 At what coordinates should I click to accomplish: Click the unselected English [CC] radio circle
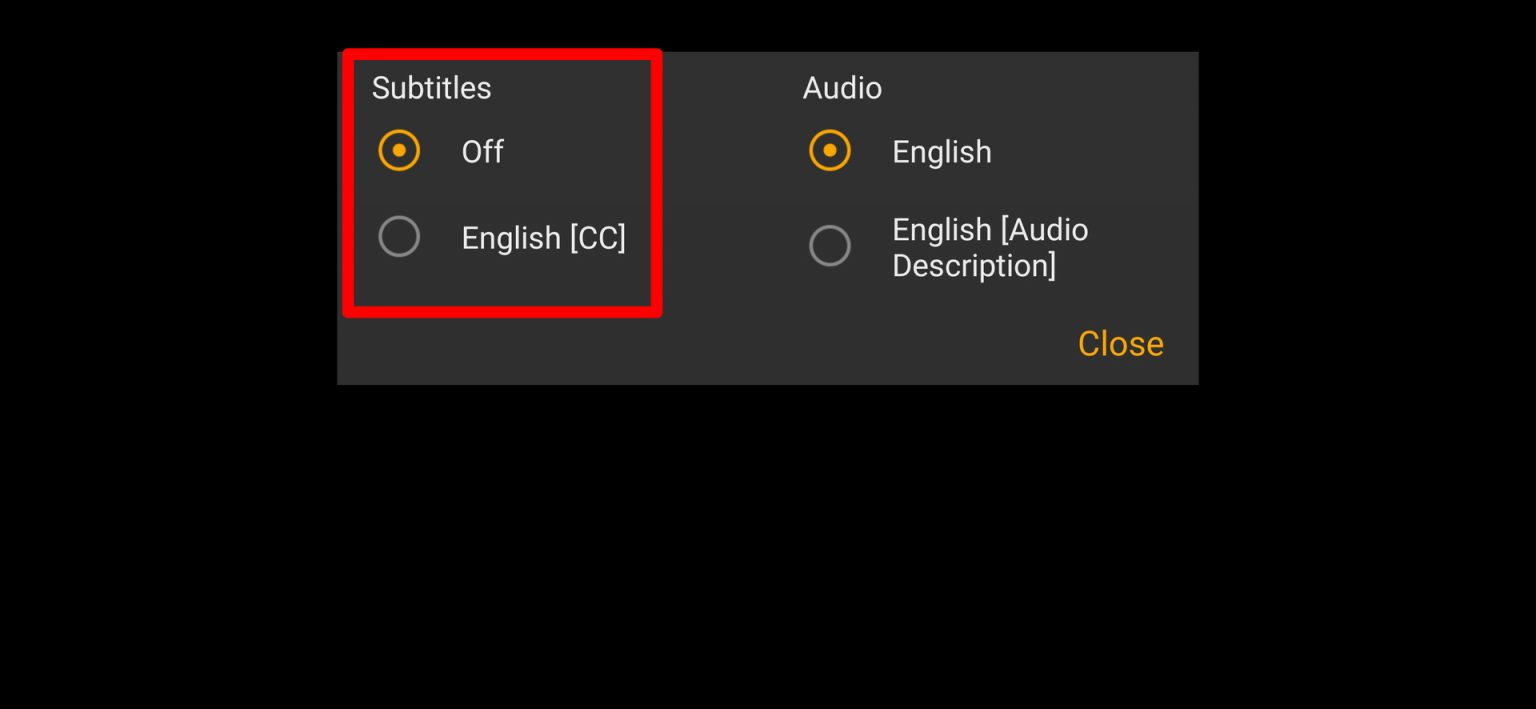pos(399,237)
